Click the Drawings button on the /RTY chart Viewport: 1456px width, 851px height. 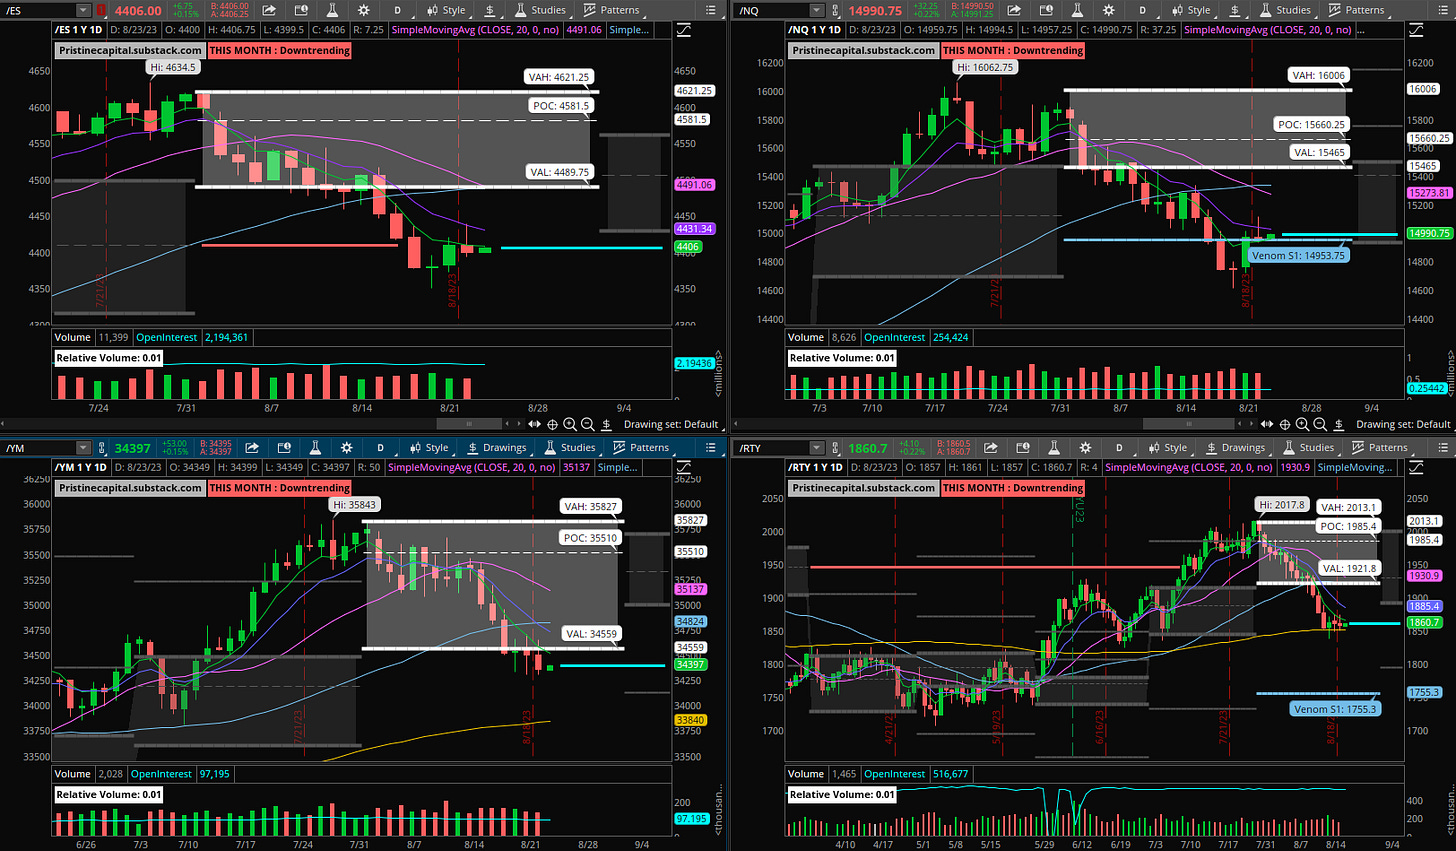[x=1234, y=447]
